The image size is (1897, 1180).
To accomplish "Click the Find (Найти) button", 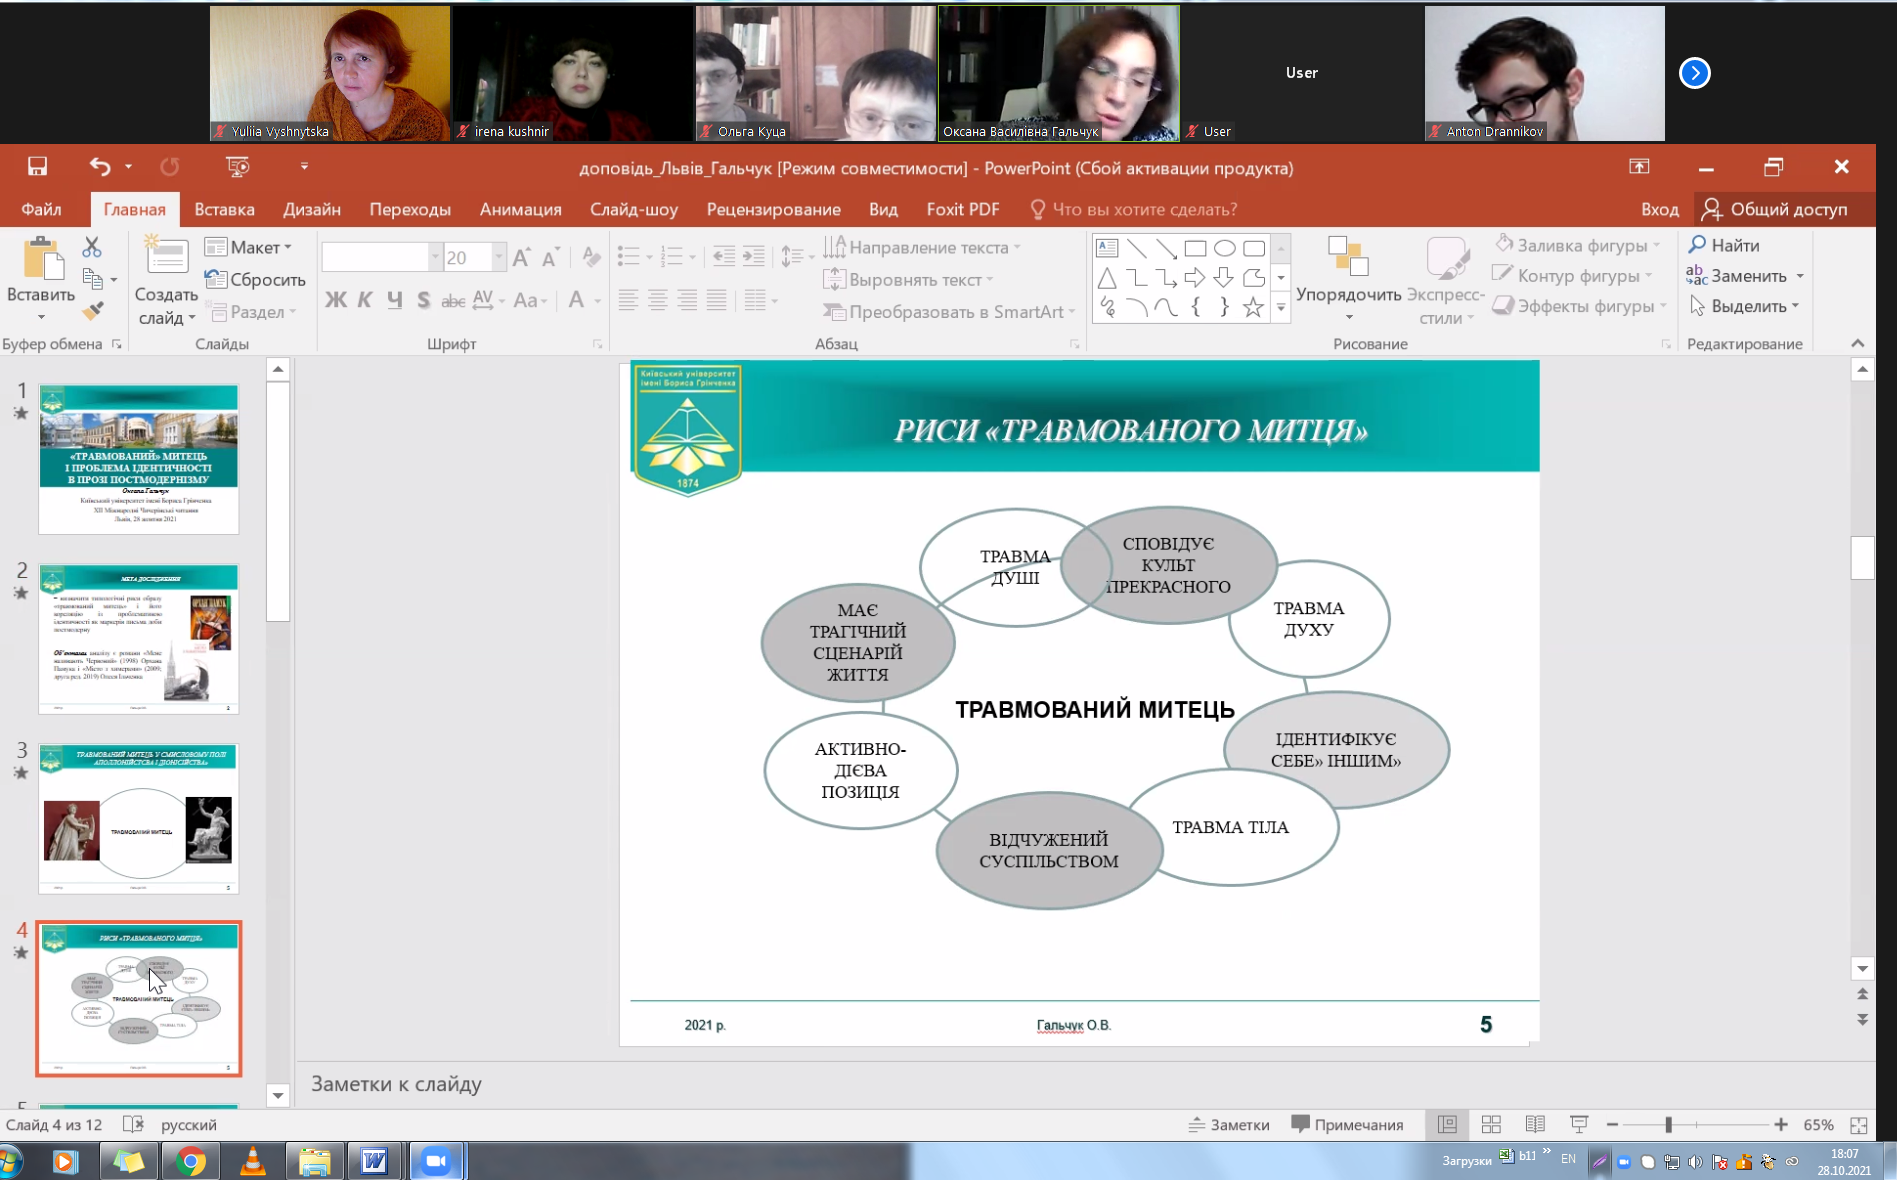I will tap(1724, 245).
